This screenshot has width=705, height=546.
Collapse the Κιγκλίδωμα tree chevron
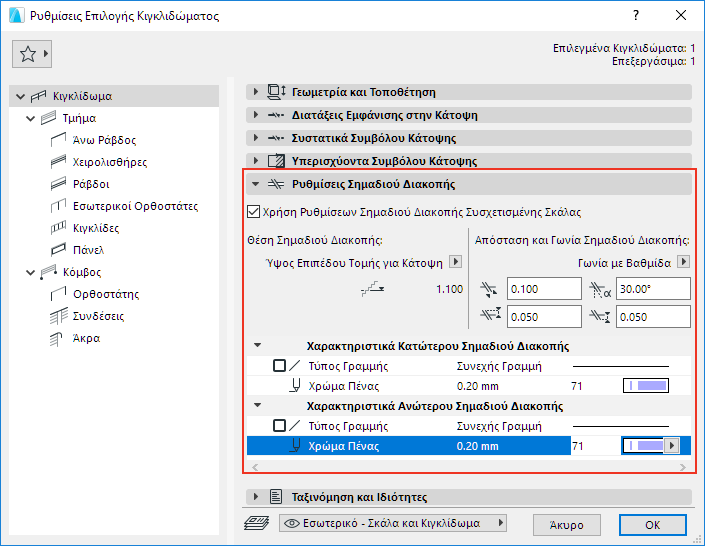[20, 96]
